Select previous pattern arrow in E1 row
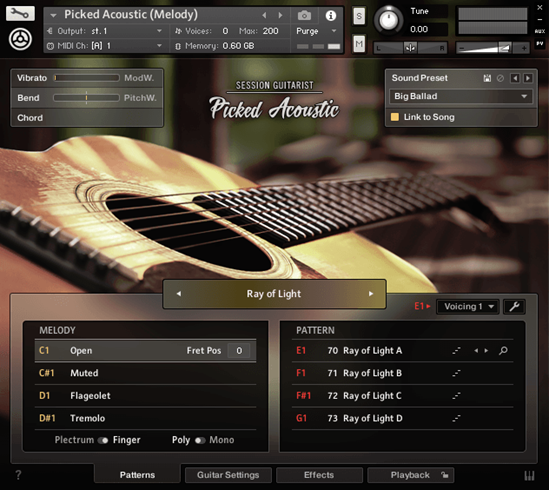This screenshot has width=549, height=490. coord(476,351)
